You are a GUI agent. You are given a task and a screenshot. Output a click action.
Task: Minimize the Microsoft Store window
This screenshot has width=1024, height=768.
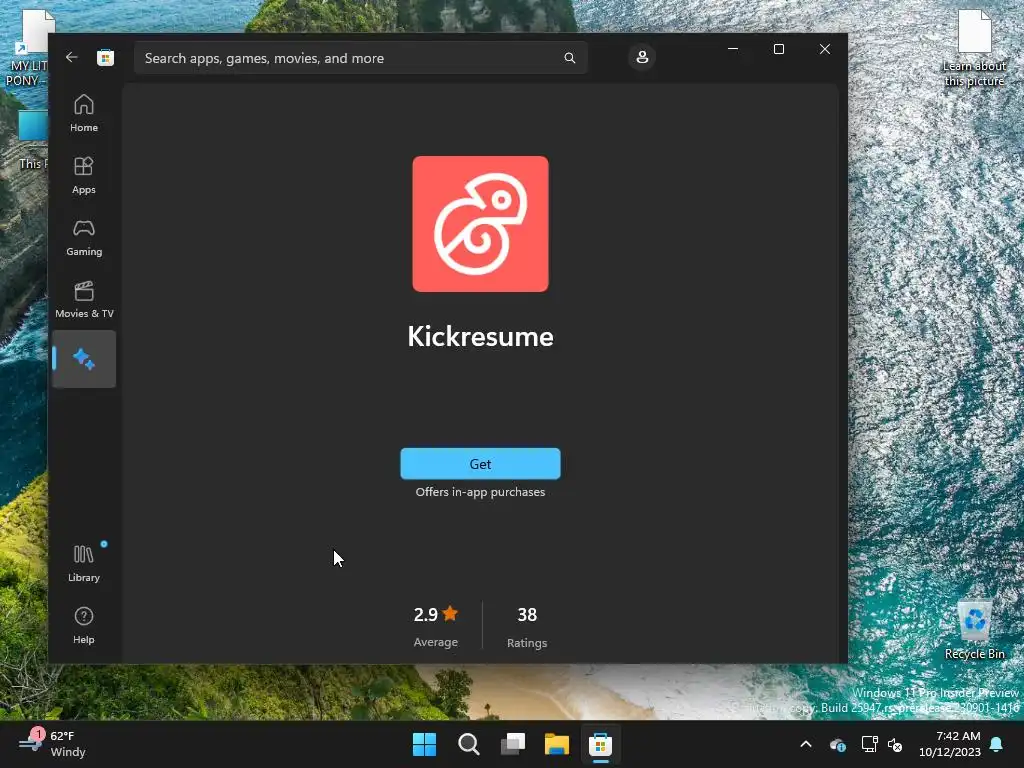click(x=733, y=49)
